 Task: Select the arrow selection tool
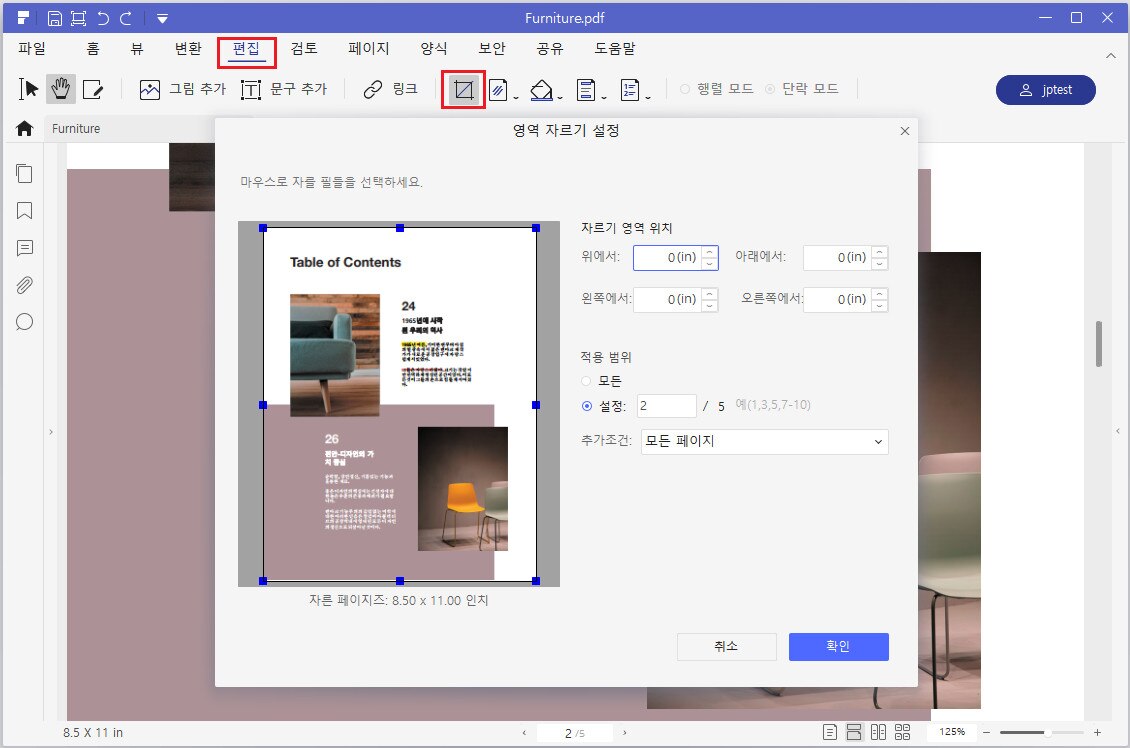click(x=28, y=89)
